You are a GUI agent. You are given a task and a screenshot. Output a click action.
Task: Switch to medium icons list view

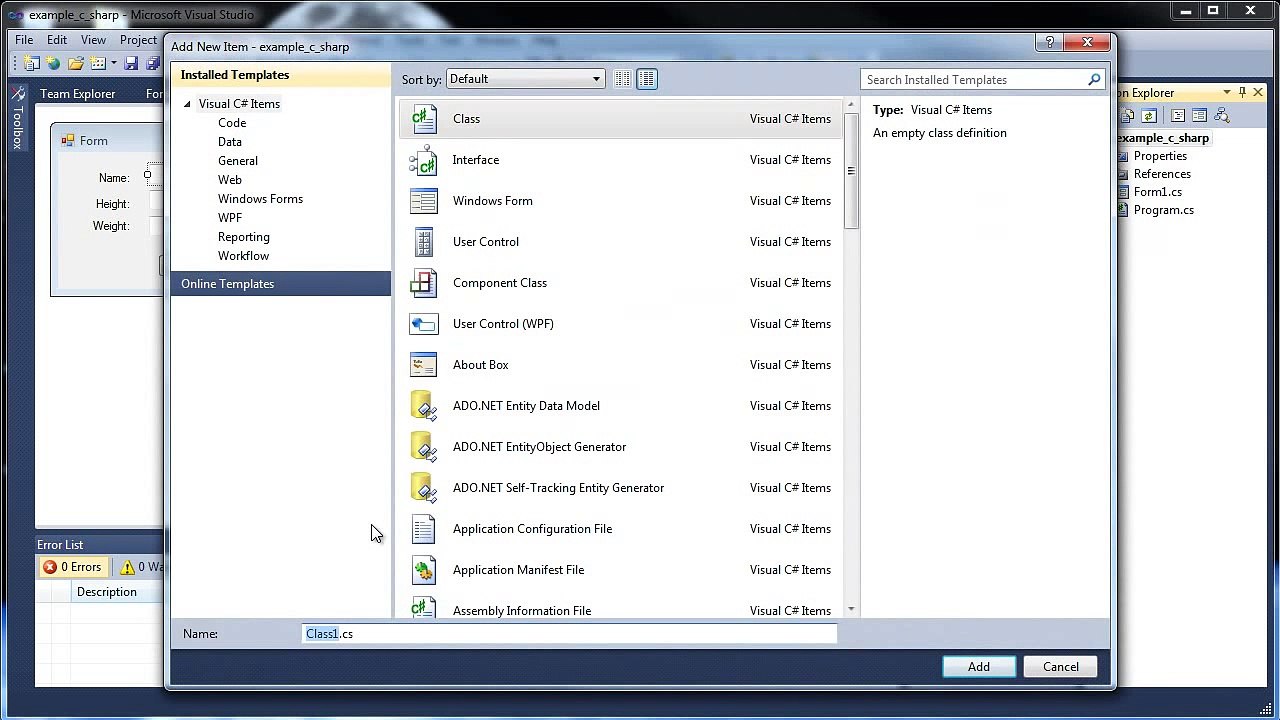click(647, 79)
